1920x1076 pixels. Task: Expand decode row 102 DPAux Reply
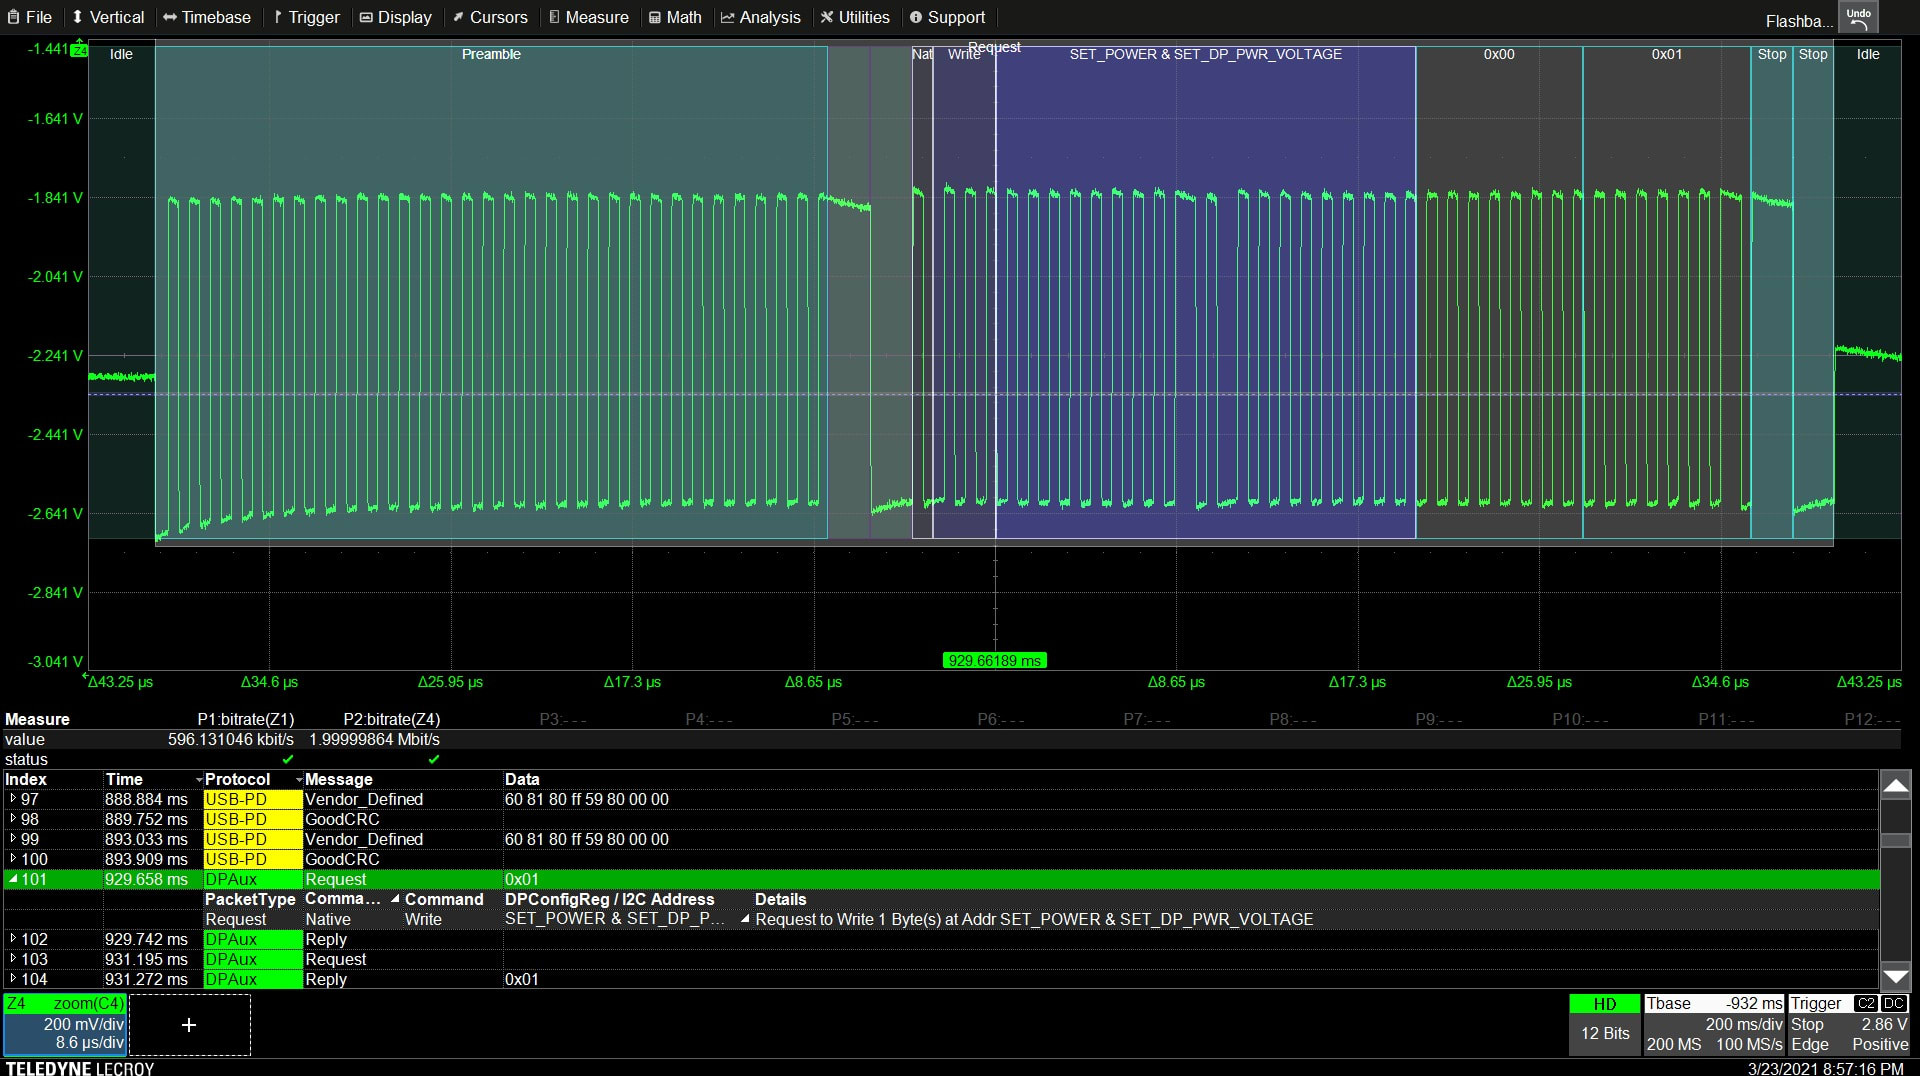13,939
